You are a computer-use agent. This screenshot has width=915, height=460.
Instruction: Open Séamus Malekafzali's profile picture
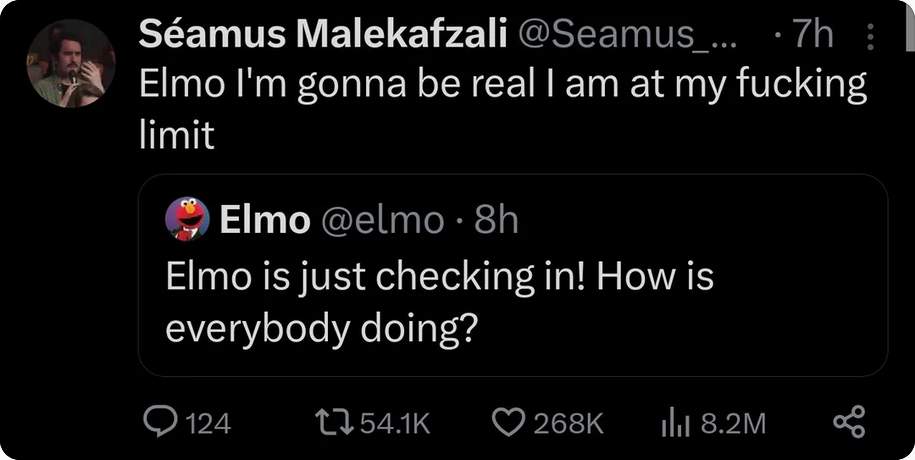click(70, 63)
